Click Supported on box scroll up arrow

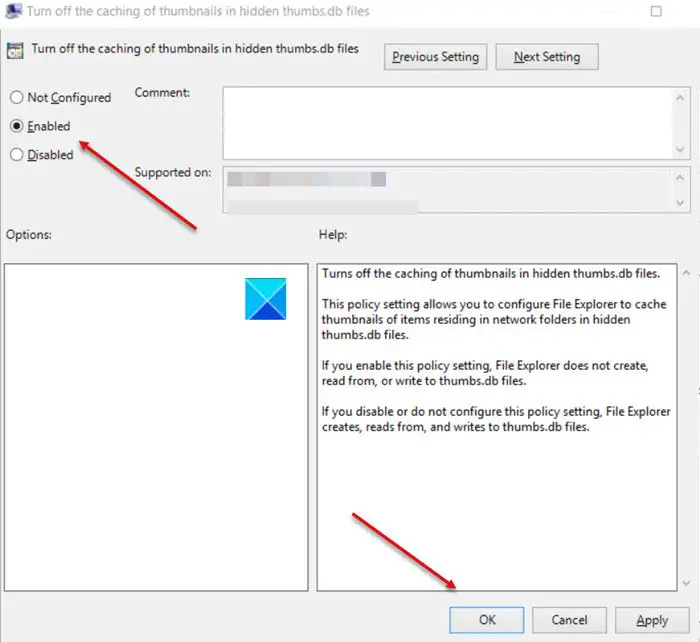[x=680, y=178]
